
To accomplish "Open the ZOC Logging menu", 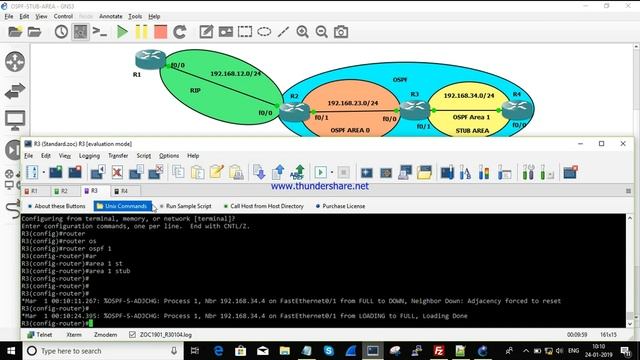I will pyautogui.click(x=89, y=156).
